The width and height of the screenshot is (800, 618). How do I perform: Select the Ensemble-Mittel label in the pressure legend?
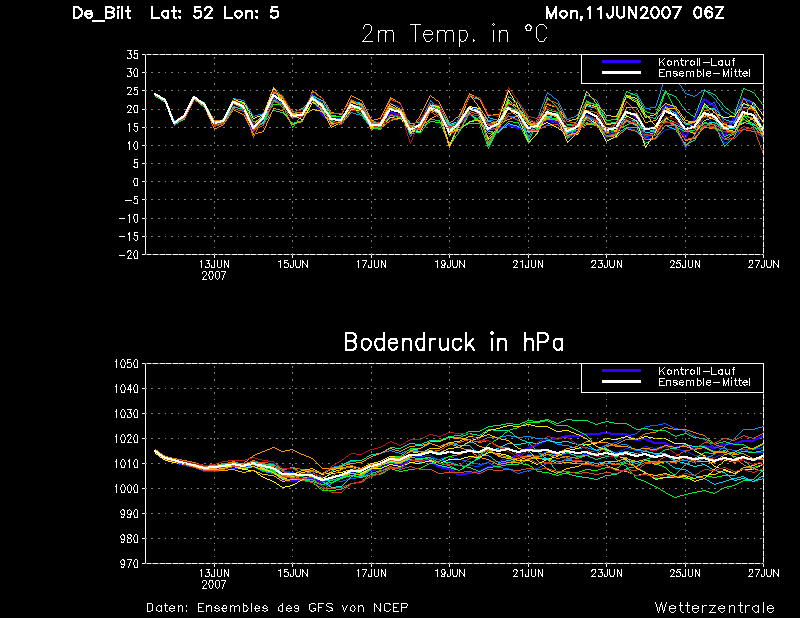tap(703, 382)
